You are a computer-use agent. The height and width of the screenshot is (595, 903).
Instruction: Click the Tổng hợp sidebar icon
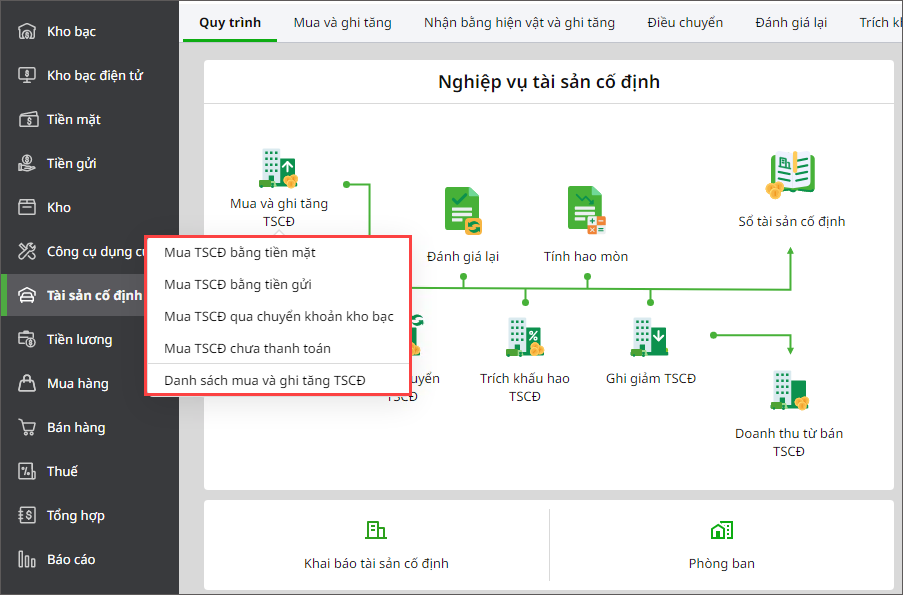(x=26, y=515)
